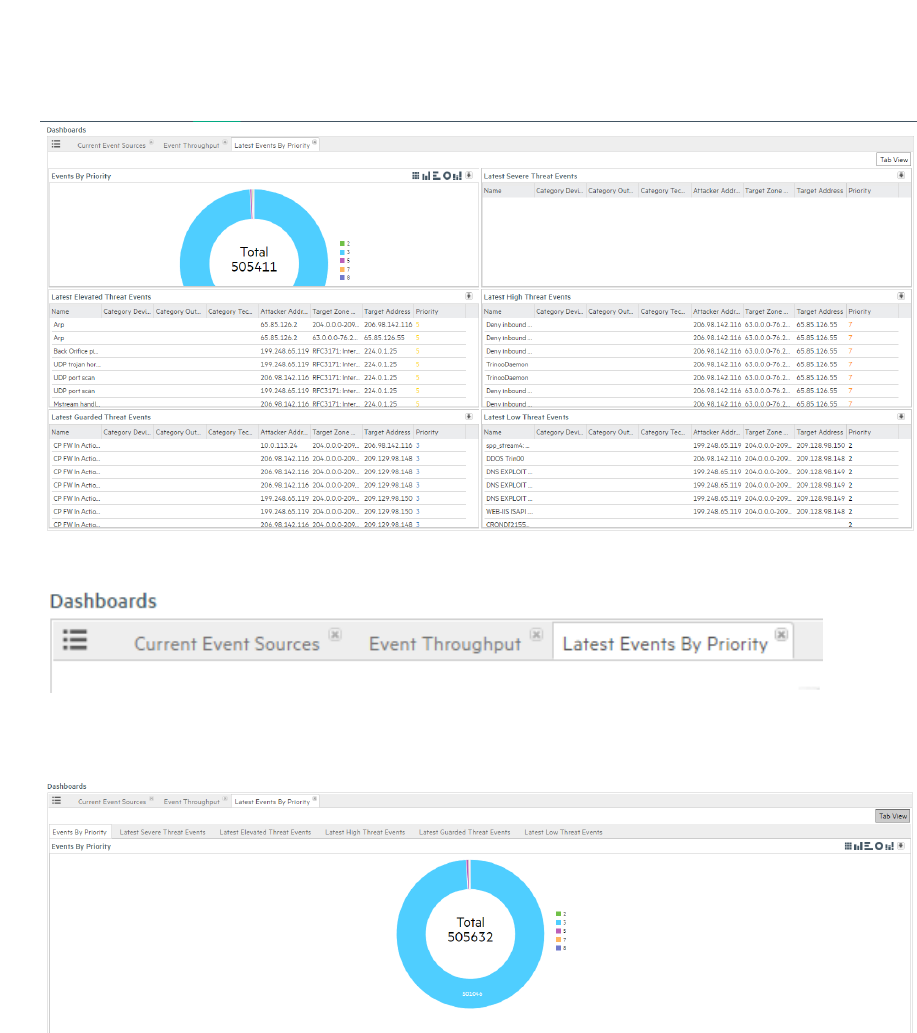
Task: Select the stacked chart icon in tiled Events By Priority
Action: (x=457, y=175)
